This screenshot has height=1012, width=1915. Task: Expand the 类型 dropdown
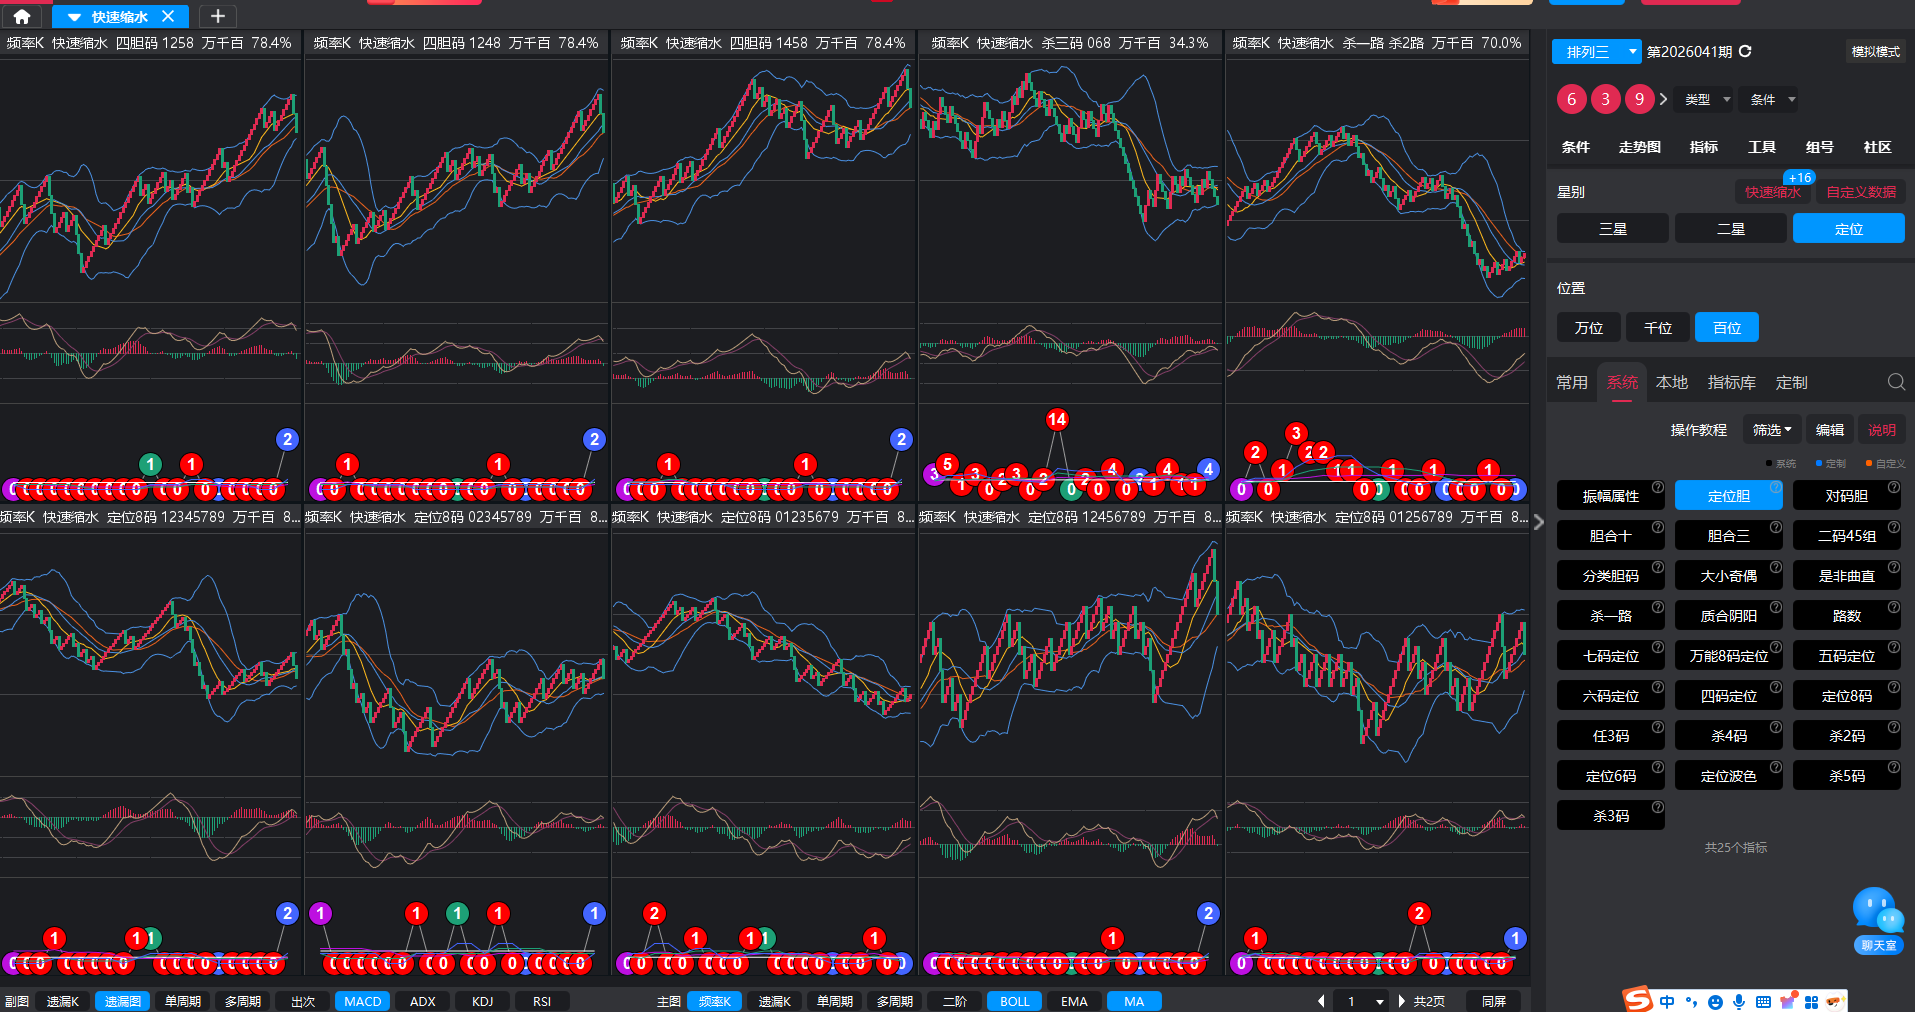pyautogui.click(x=1706, y=99)
